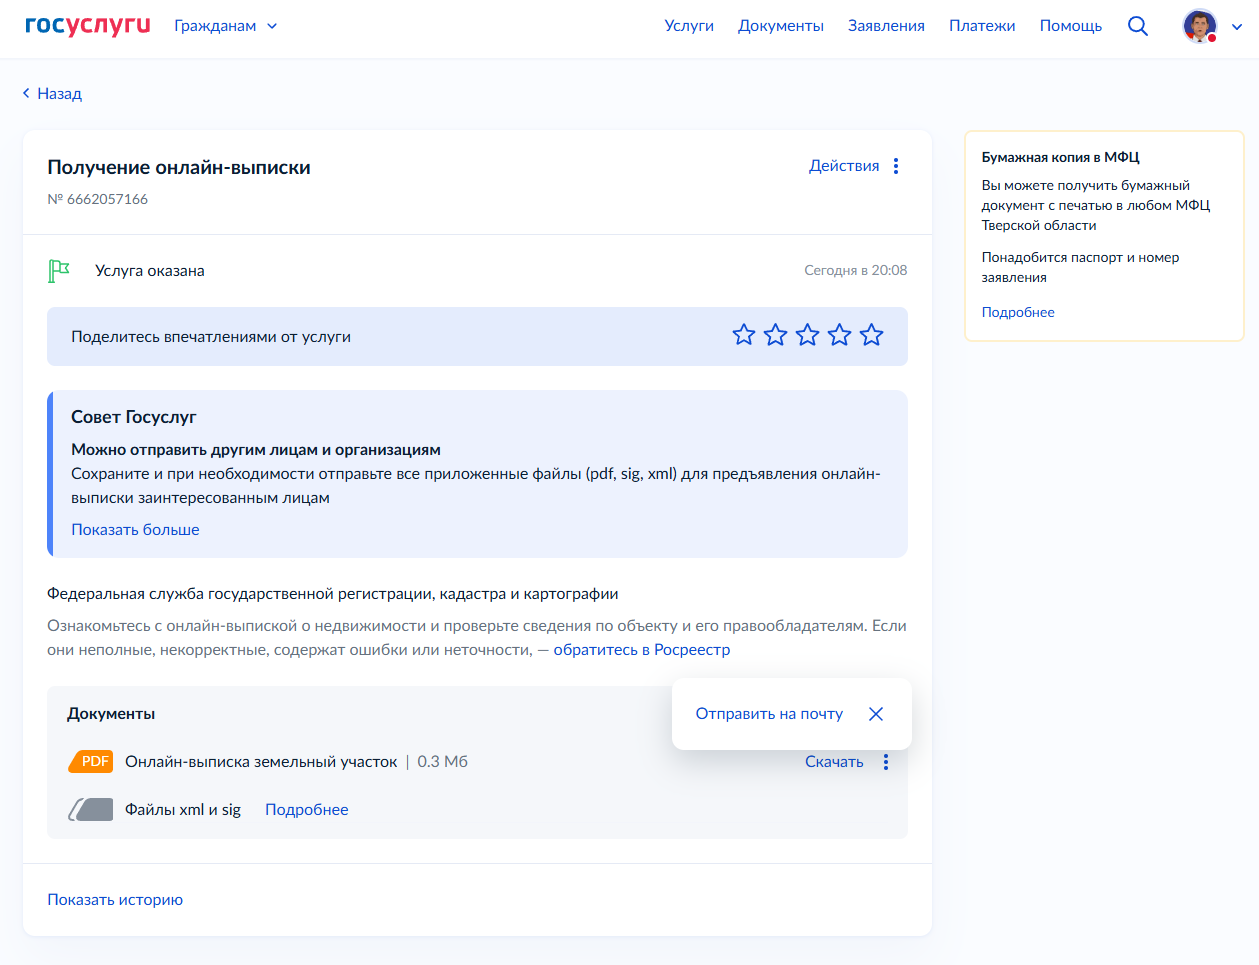The image size is (1259, 965).
Task: Open Подробнее in the МФЦ paper copy card
Action: (x=1018, y=312)
